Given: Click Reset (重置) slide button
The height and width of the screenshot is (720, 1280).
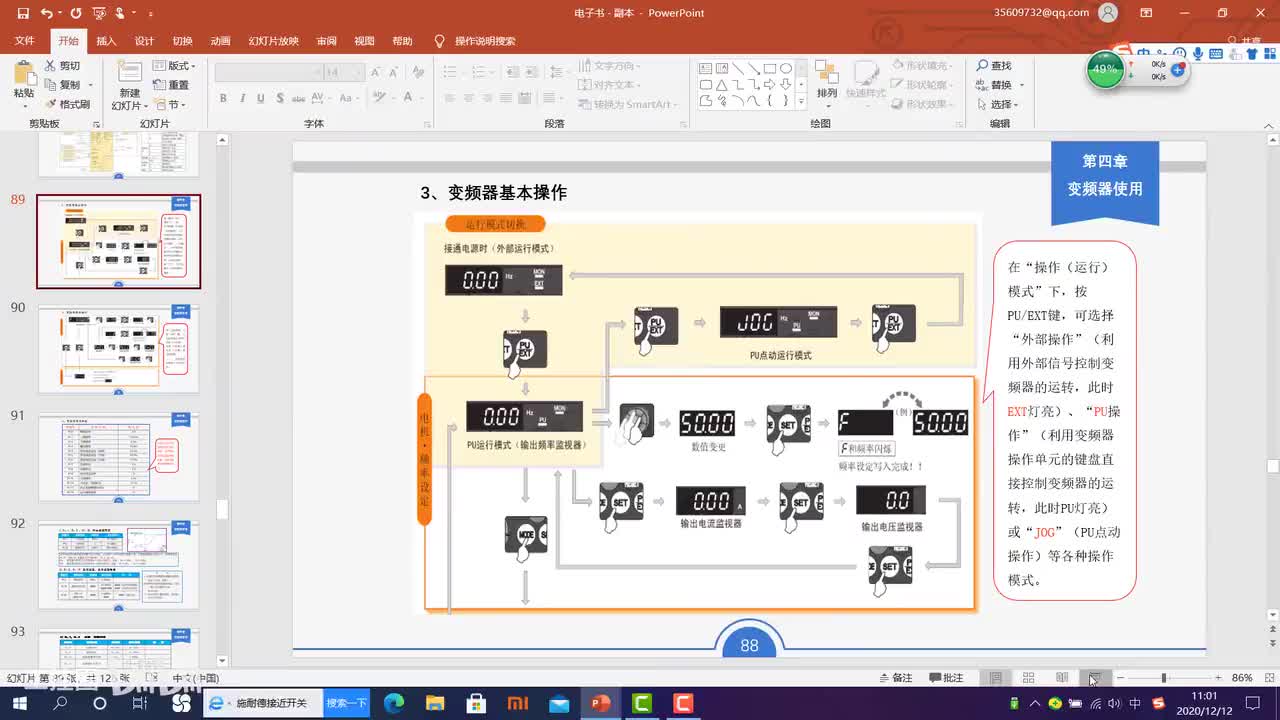Looking at the screenshot, I should (171, 85).
